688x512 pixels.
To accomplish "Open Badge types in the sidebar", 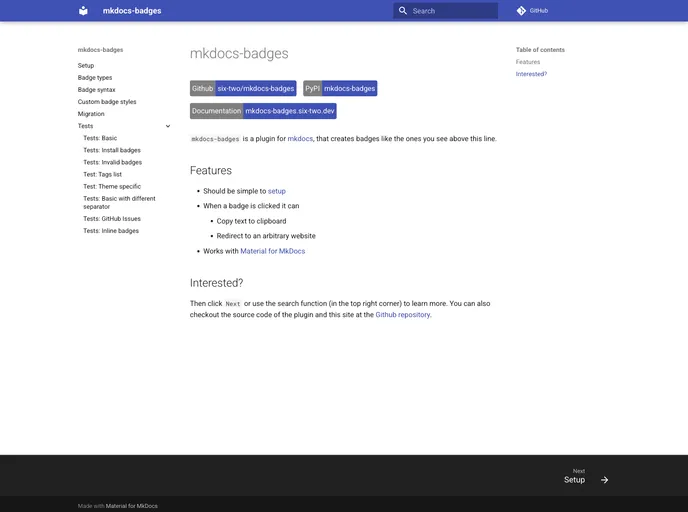I will pos(95,78).
